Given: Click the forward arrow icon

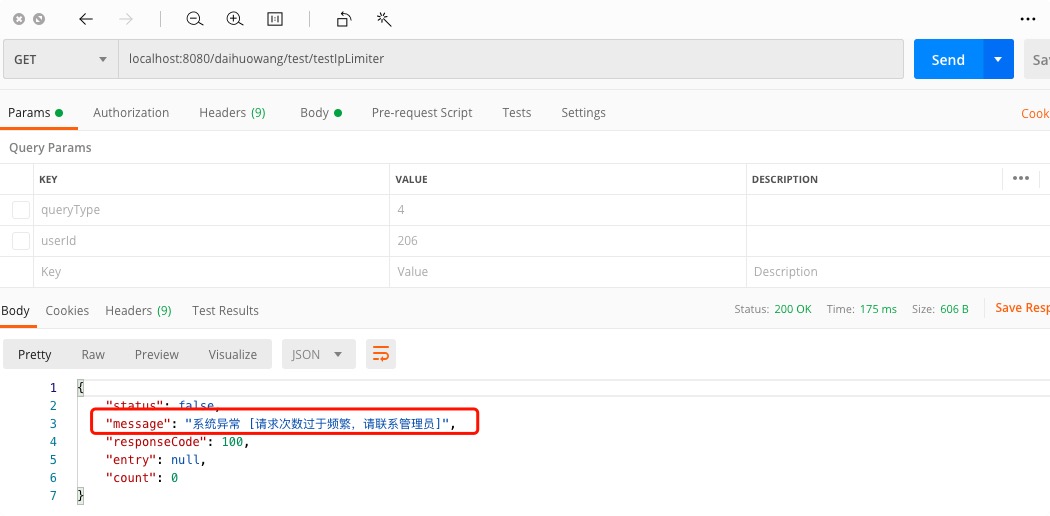Looking at the screenshot, I should pyautogui.click(x=126, y=19).
